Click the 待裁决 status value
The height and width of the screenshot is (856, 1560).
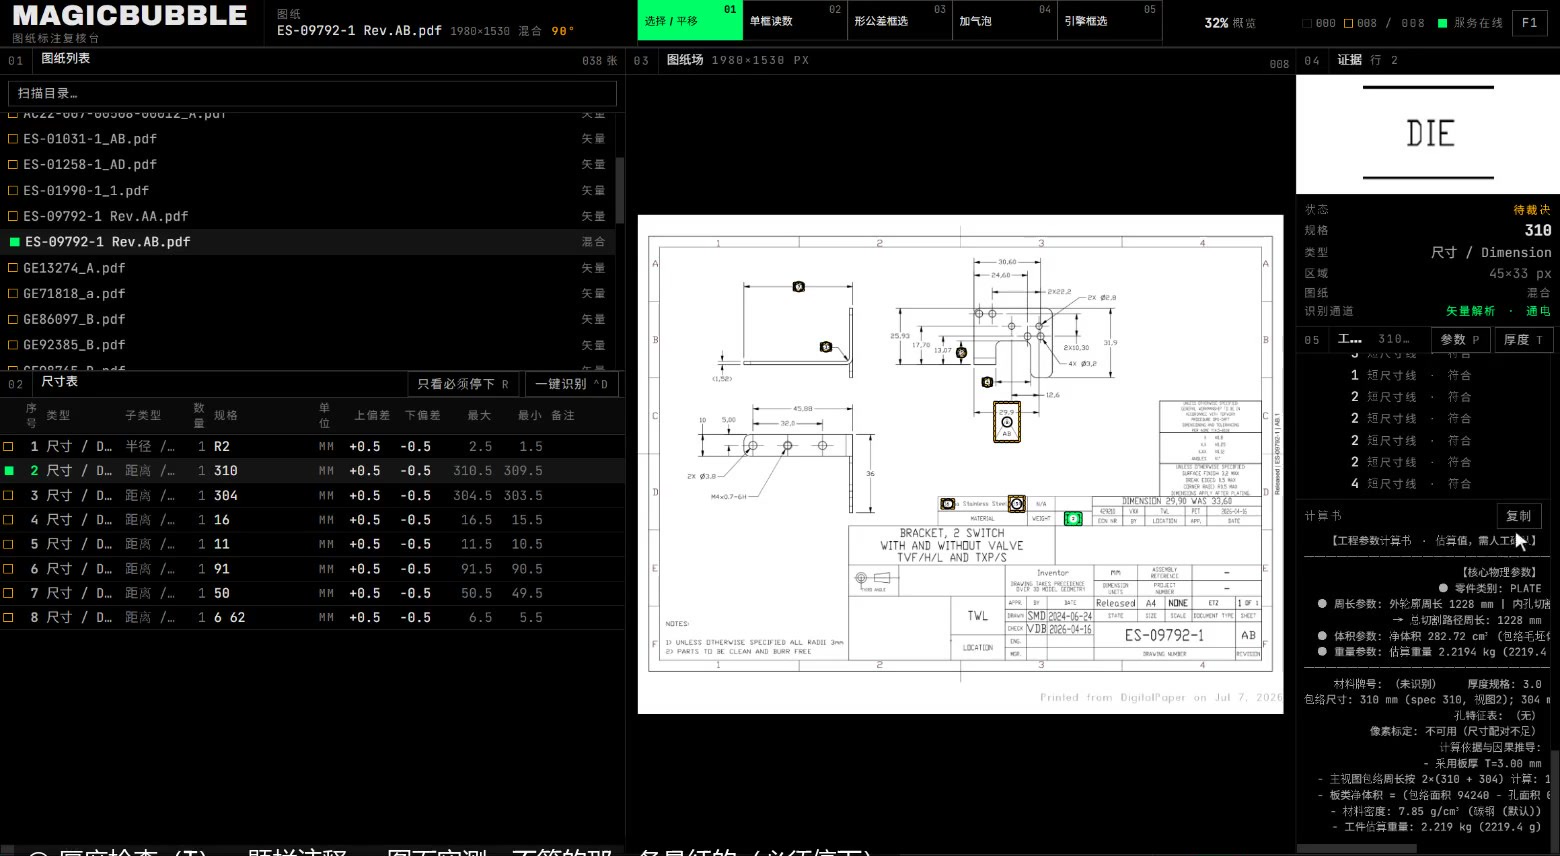[1532, 210]
